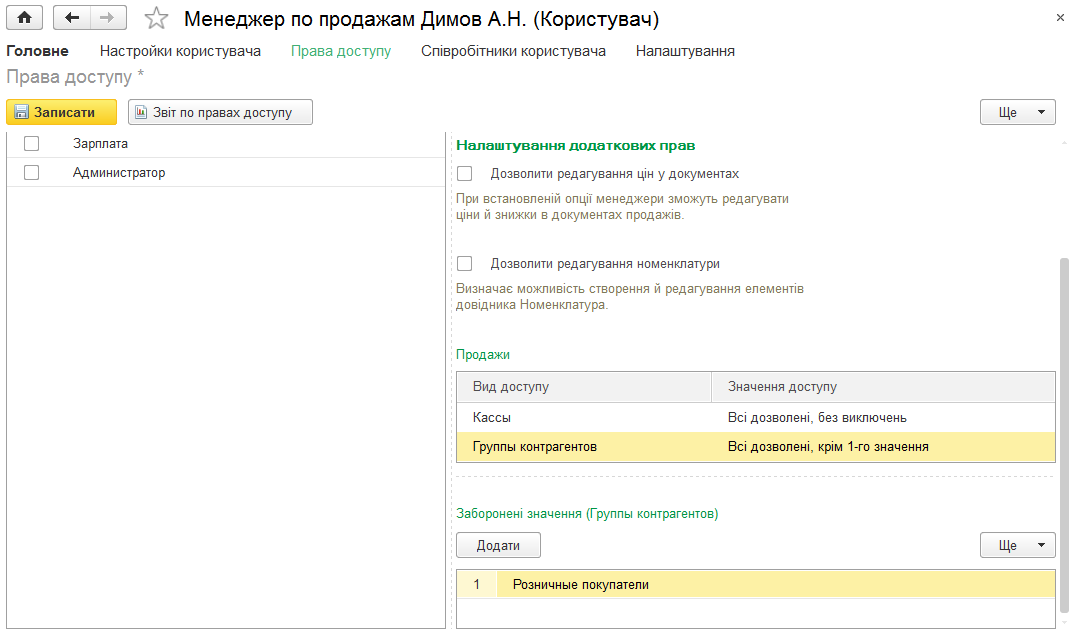Viewport: 1076px width, 634px height.
Task: Open the Права доступу tab
Action: tap(341, 51)
